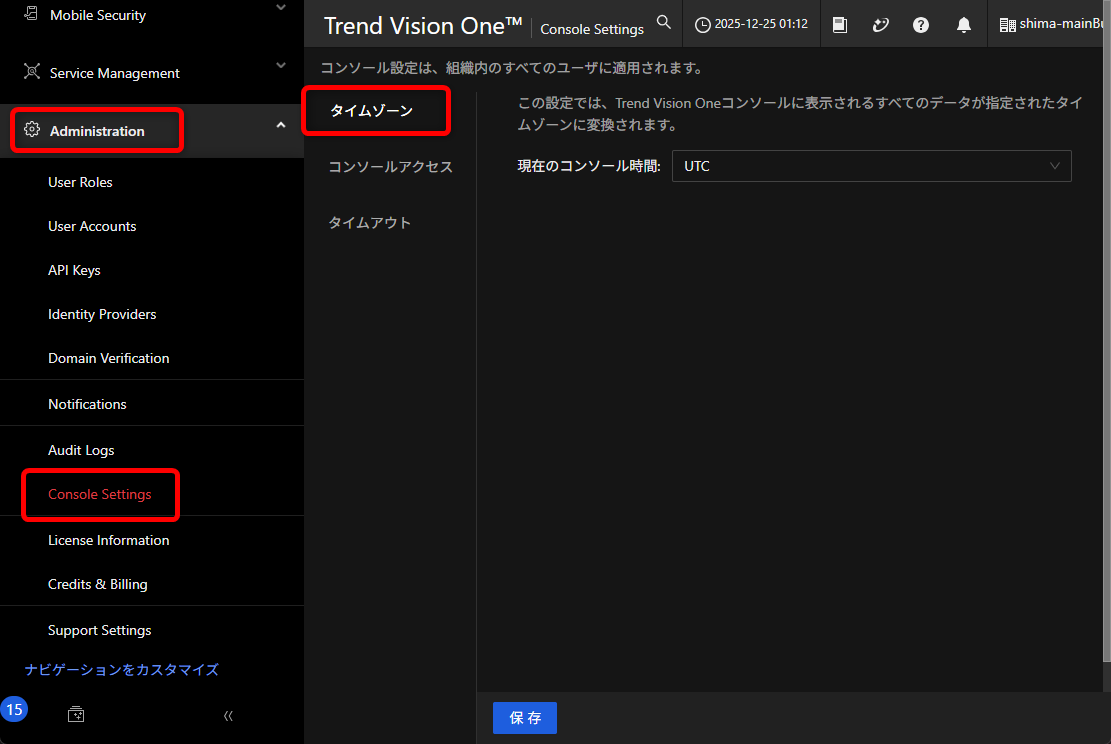Click the Console Settings header breadcrumb
This screenshot has width=1111, height=744.
coord(592,29)
